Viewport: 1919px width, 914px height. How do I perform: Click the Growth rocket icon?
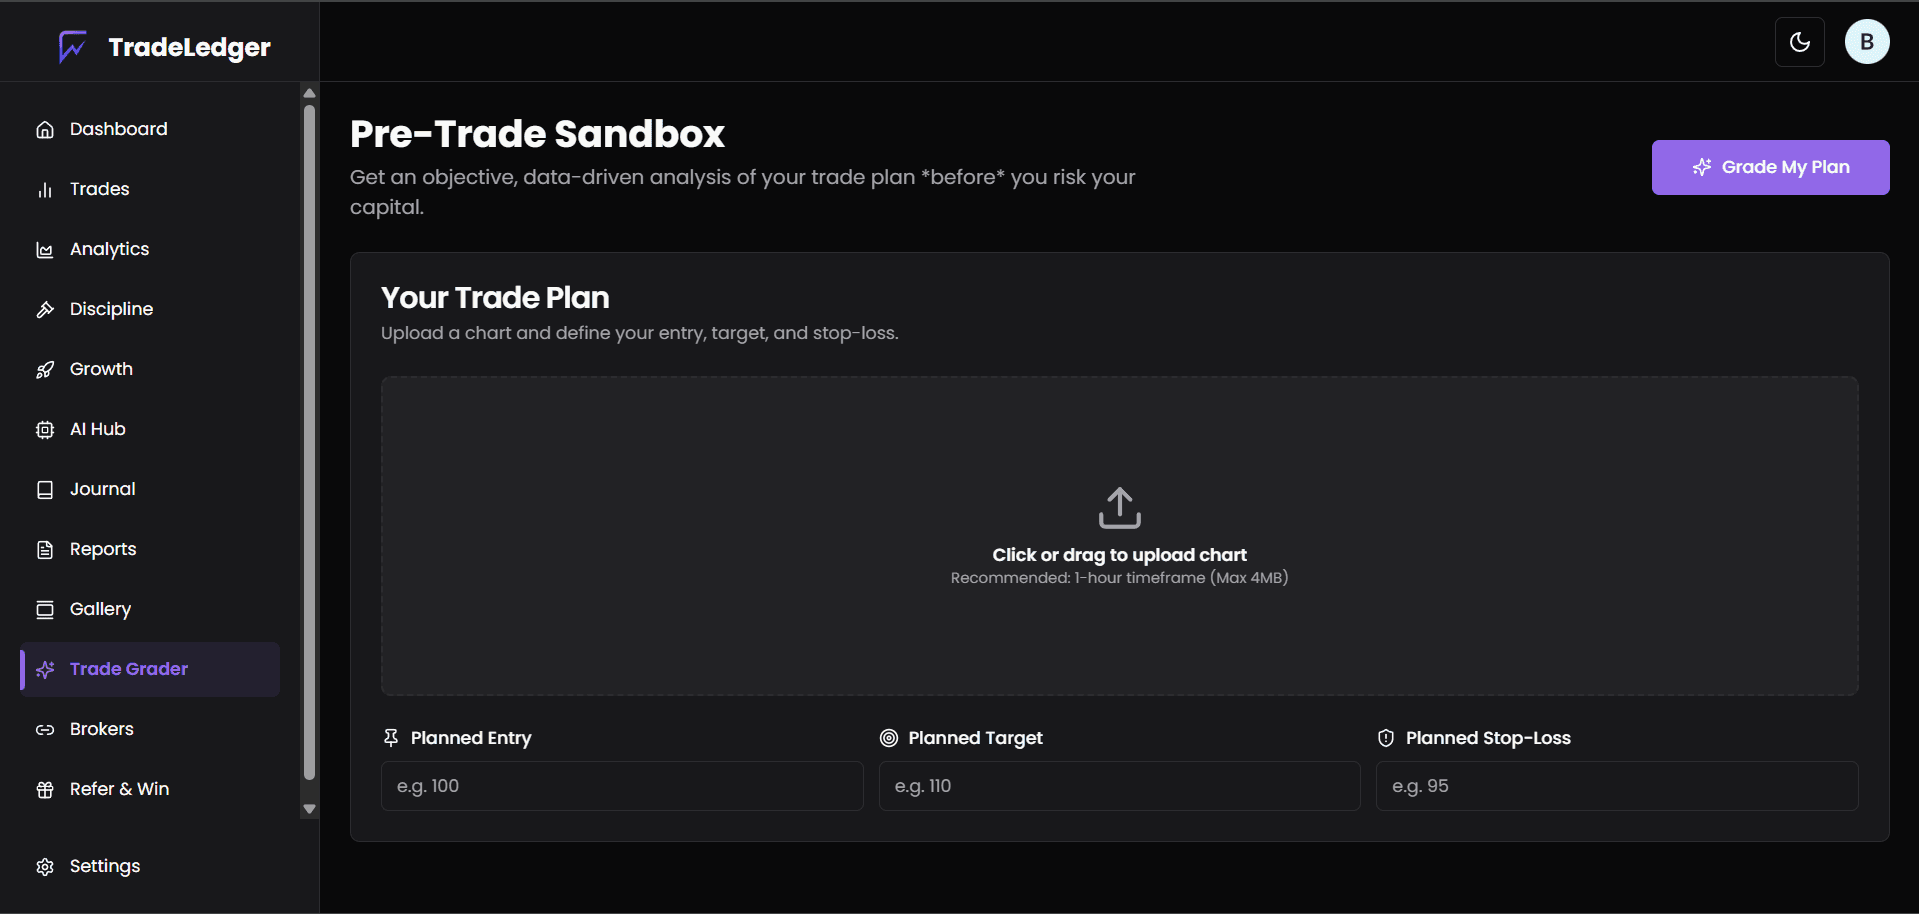(x=45, y=370)
